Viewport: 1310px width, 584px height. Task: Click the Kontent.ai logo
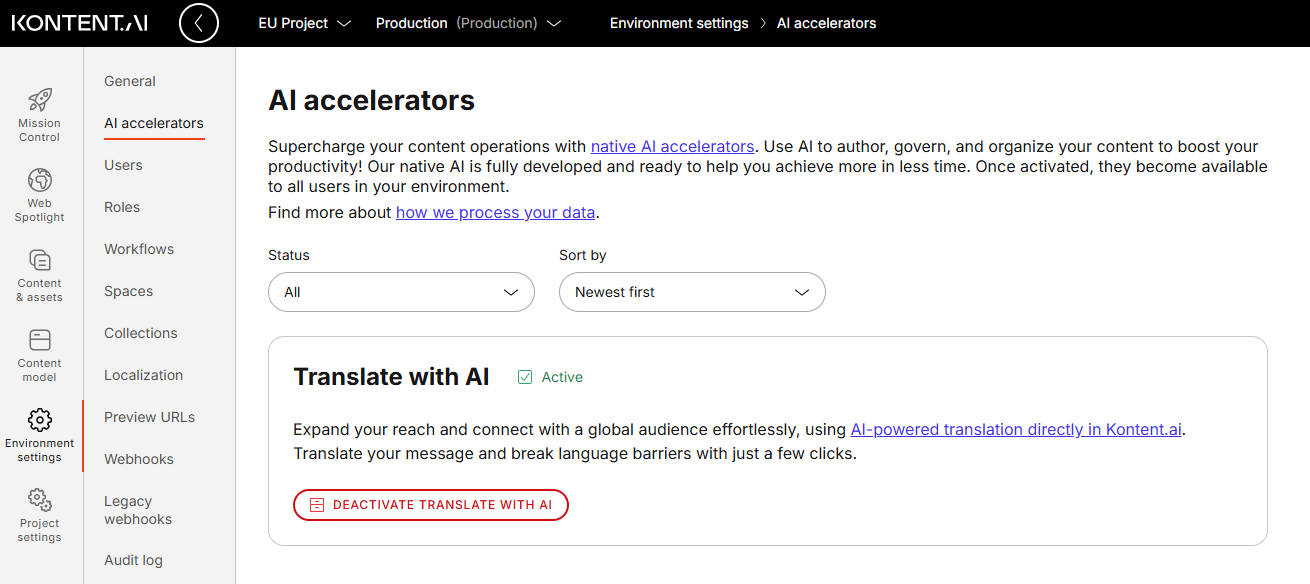pyautogui.click(x=79, y=22)
